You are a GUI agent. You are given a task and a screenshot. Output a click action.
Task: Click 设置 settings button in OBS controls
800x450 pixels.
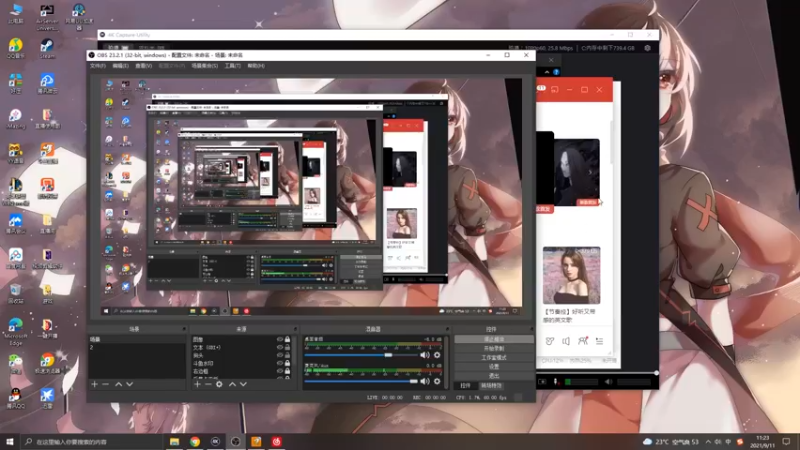pyautogui.click(x=494, y=367)
